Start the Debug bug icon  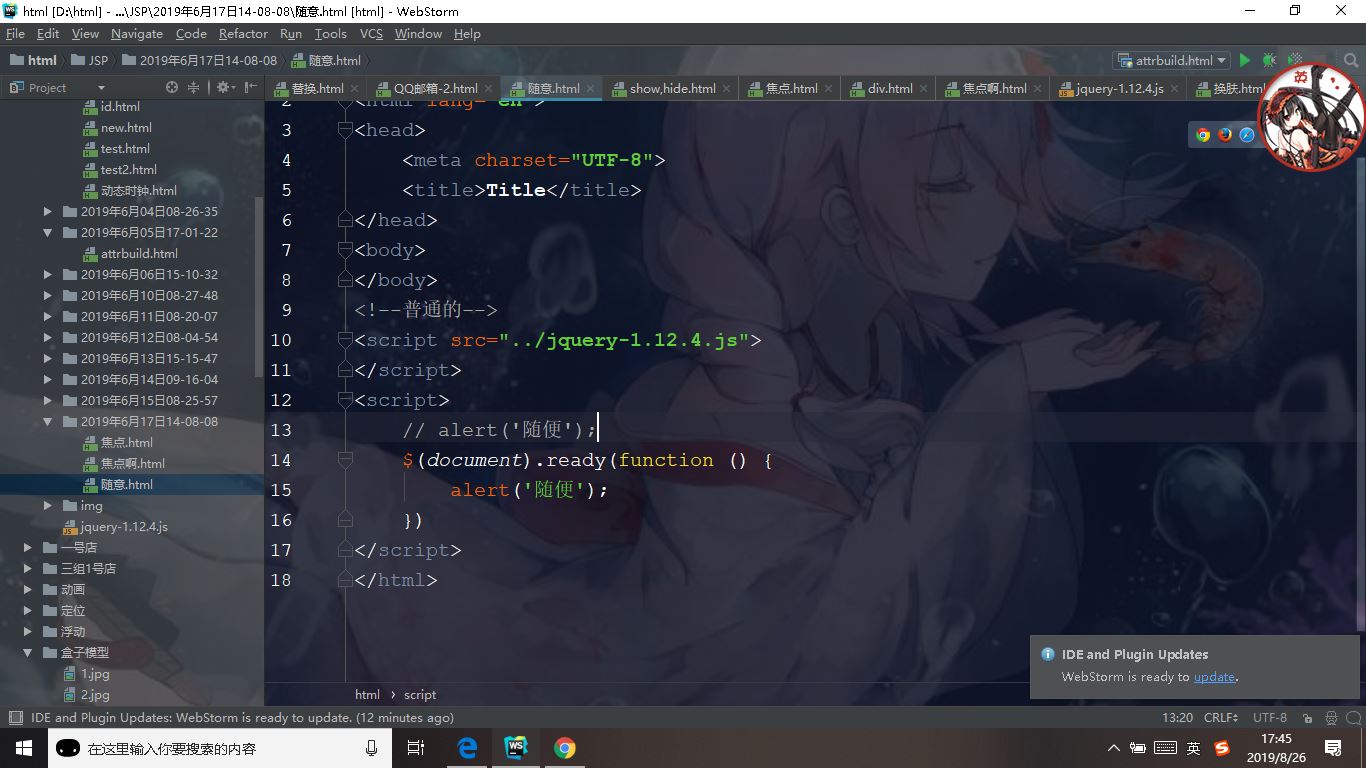(1269, 61)
